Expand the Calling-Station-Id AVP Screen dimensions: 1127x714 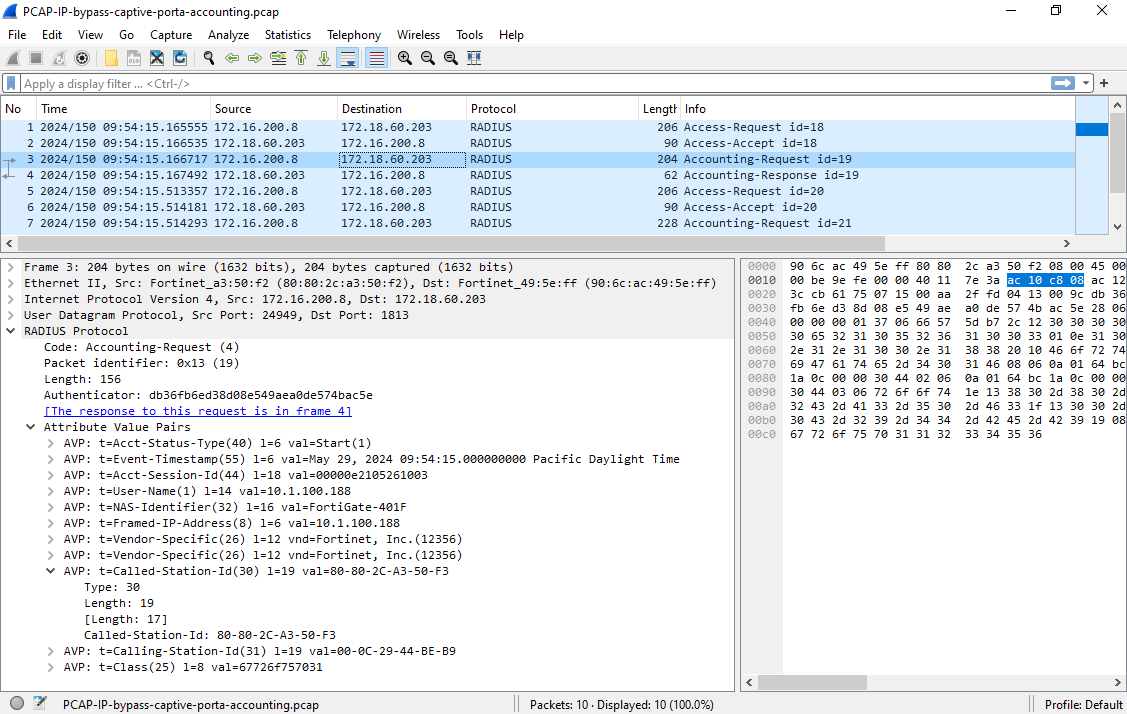pyautogui.click(x=49, y=651)
